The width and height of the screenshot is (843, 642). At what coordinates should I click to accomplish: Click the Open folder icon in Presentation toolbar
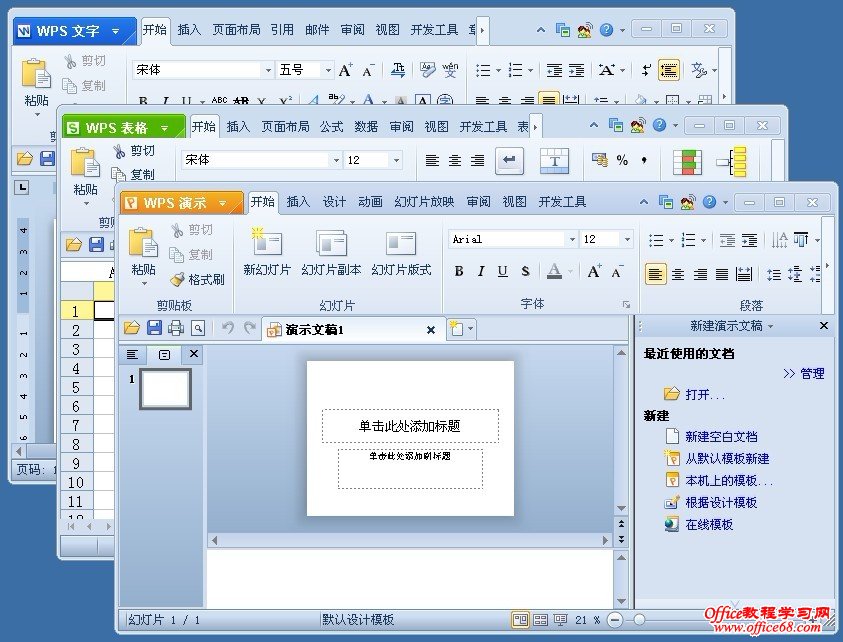(132, 327)
